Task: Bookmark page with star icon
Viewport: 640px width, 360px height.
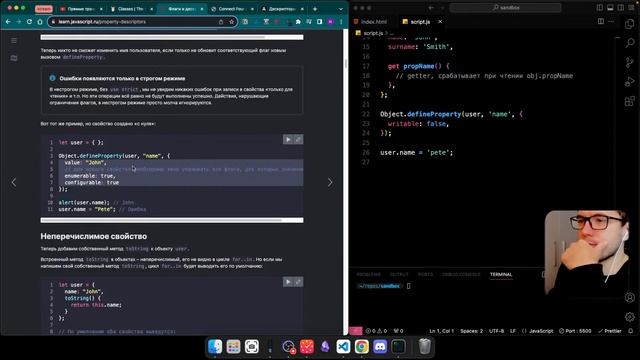Action: coord(231,22)
